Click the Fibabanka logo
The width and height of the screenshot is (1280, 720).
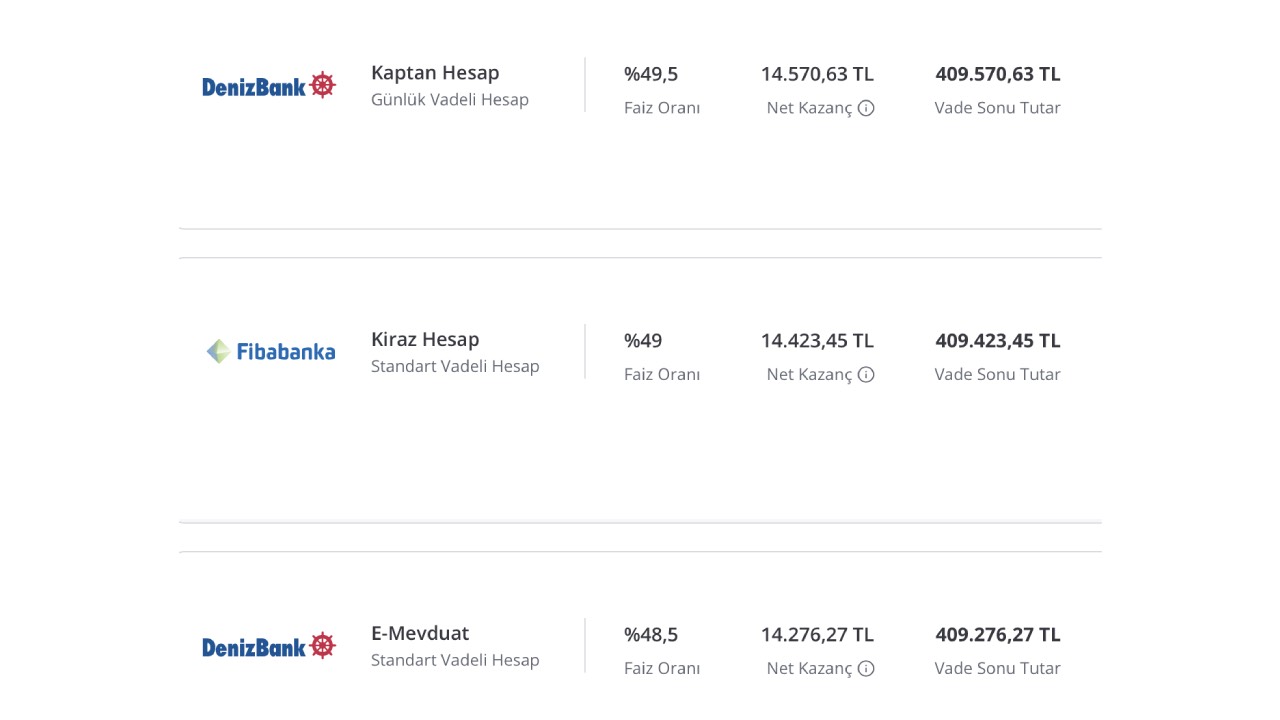[270, 352]
